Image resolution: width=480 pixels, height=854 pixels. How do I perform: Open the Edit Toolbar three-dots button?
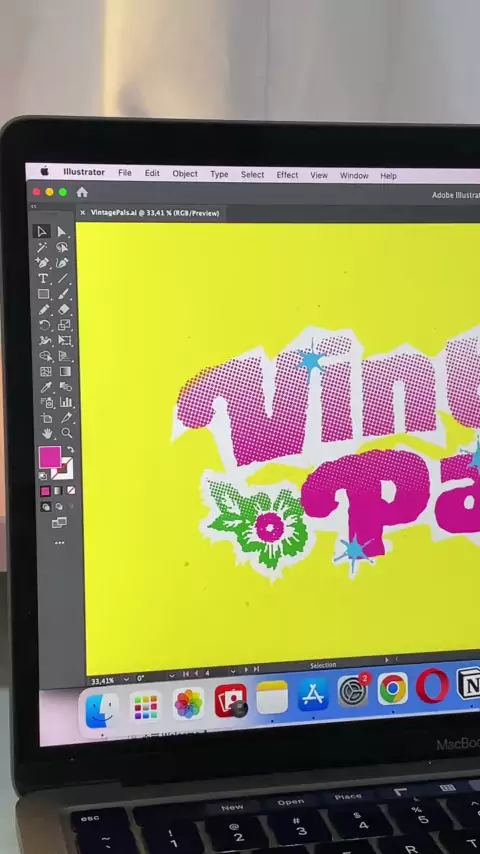point(59,542)
